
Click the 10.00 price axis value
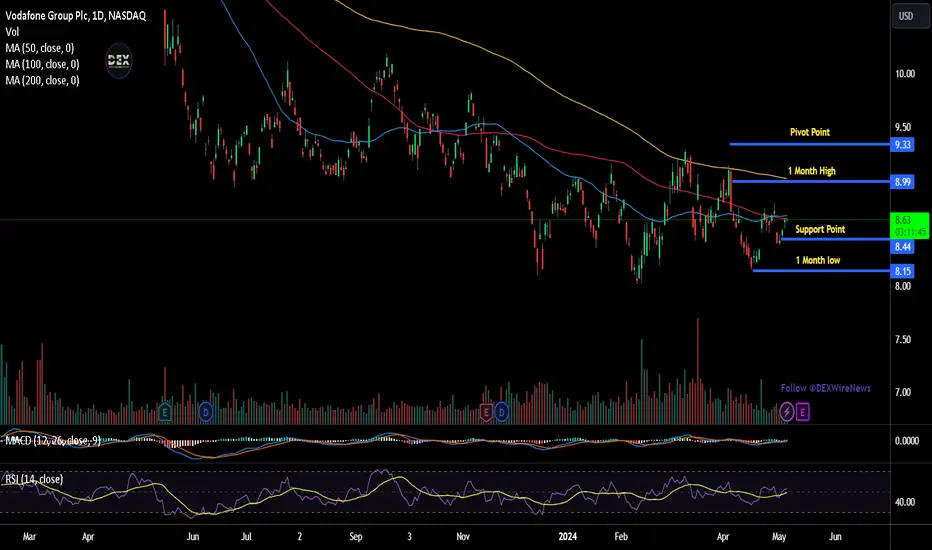pos(905,74)
